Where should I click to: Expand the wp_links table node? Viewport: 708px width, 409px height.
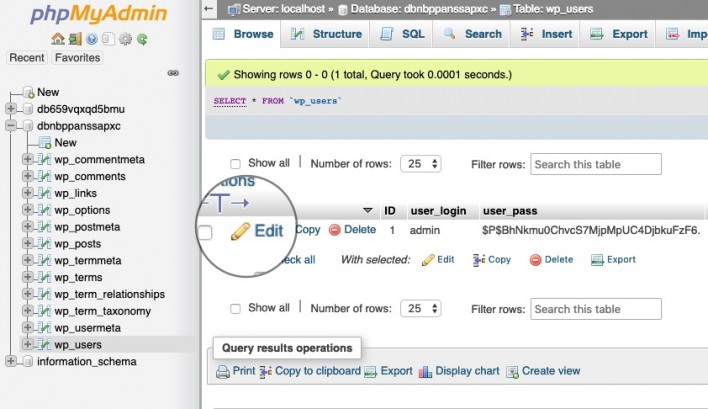(28, 193)
